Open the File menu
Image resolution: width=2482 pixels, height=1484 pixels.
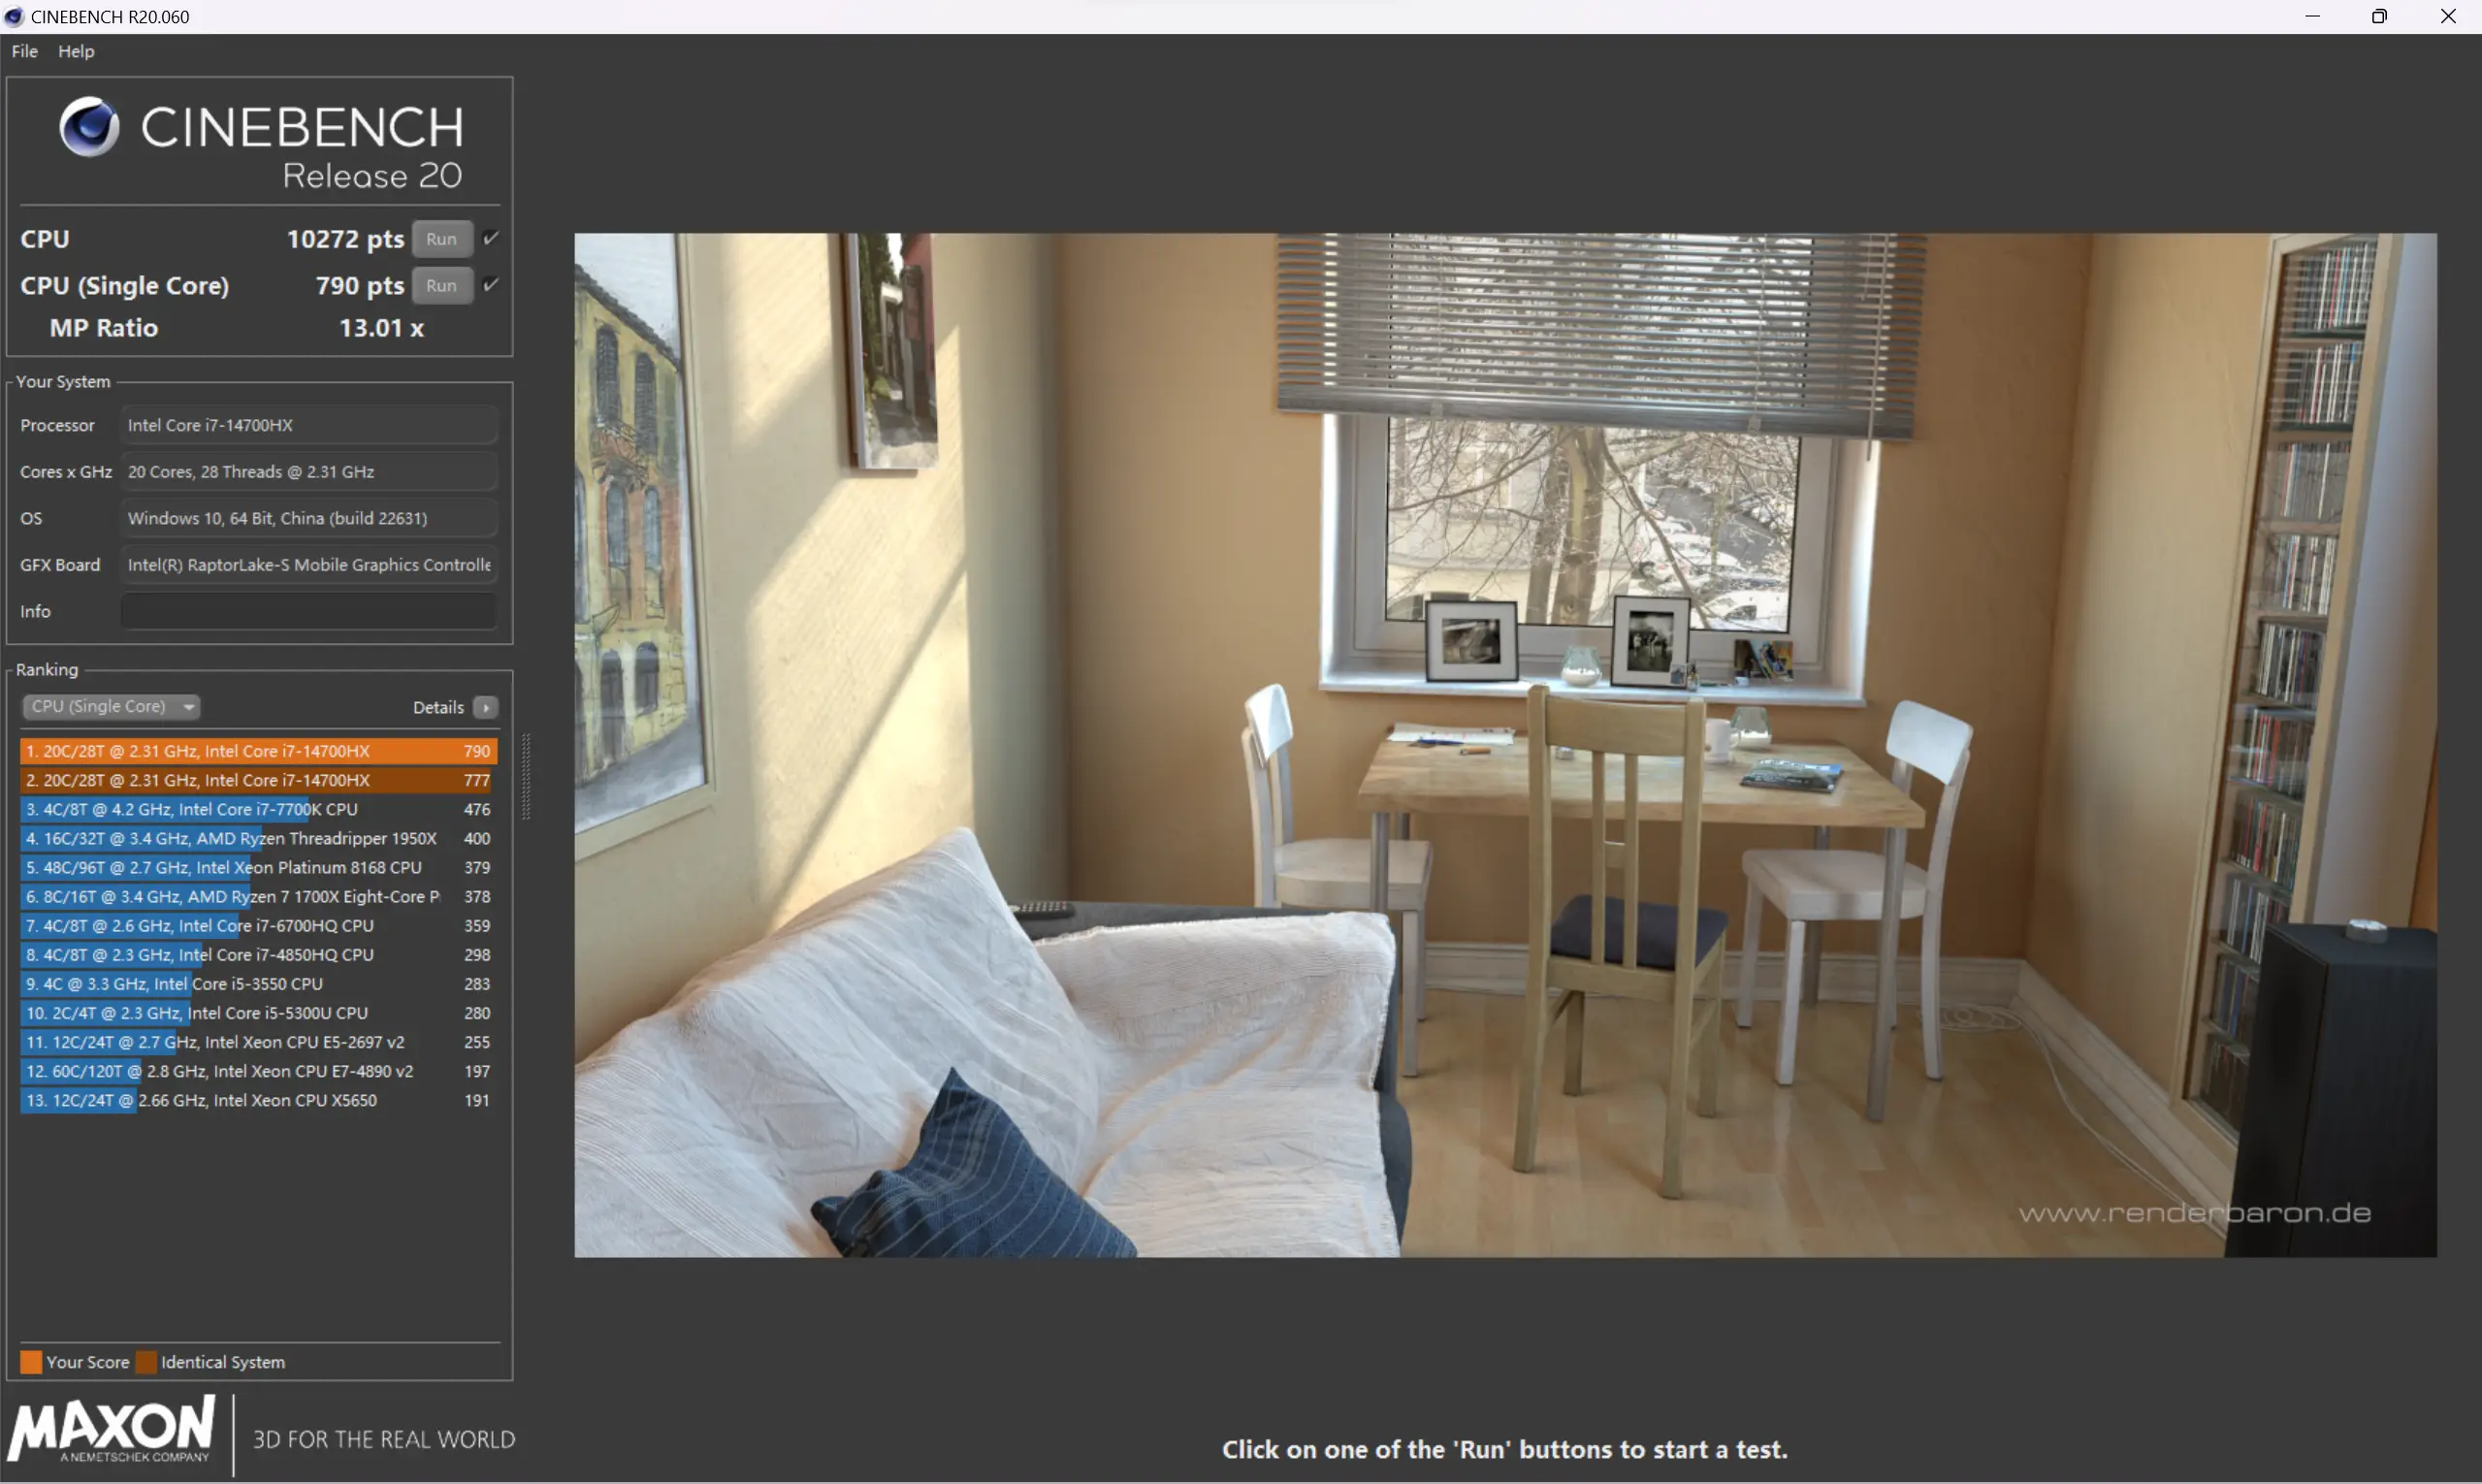24,49
